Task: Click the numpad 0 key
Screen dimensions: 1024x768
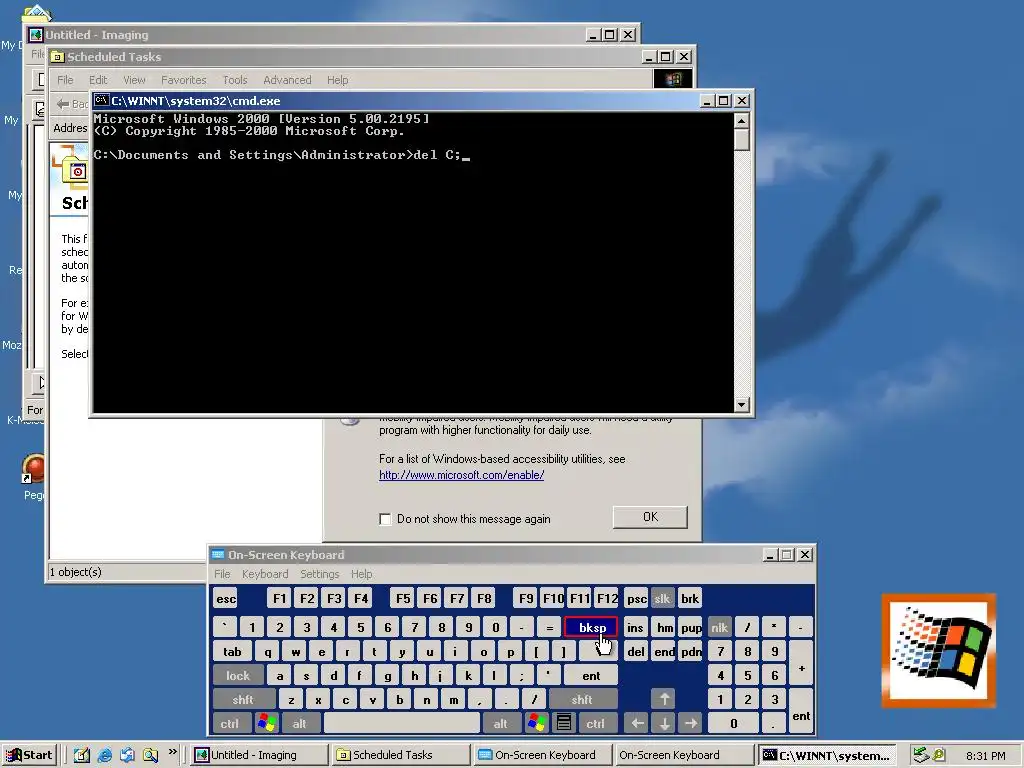Action: tap(733, 724)
